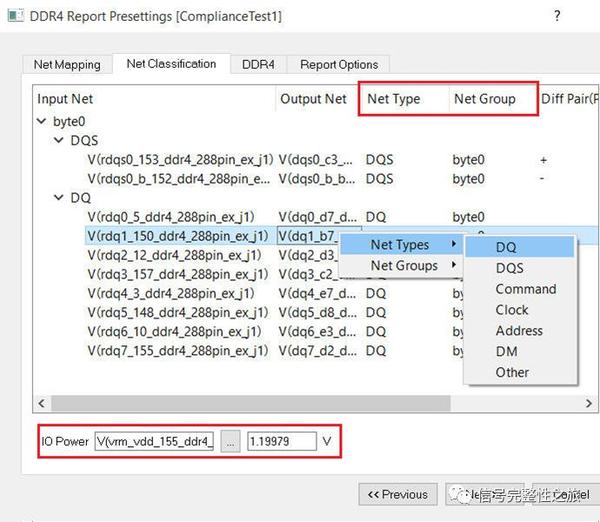The image size is (600, 522).
Task: Click the Net Type column header
Action: tap(394, 99)
